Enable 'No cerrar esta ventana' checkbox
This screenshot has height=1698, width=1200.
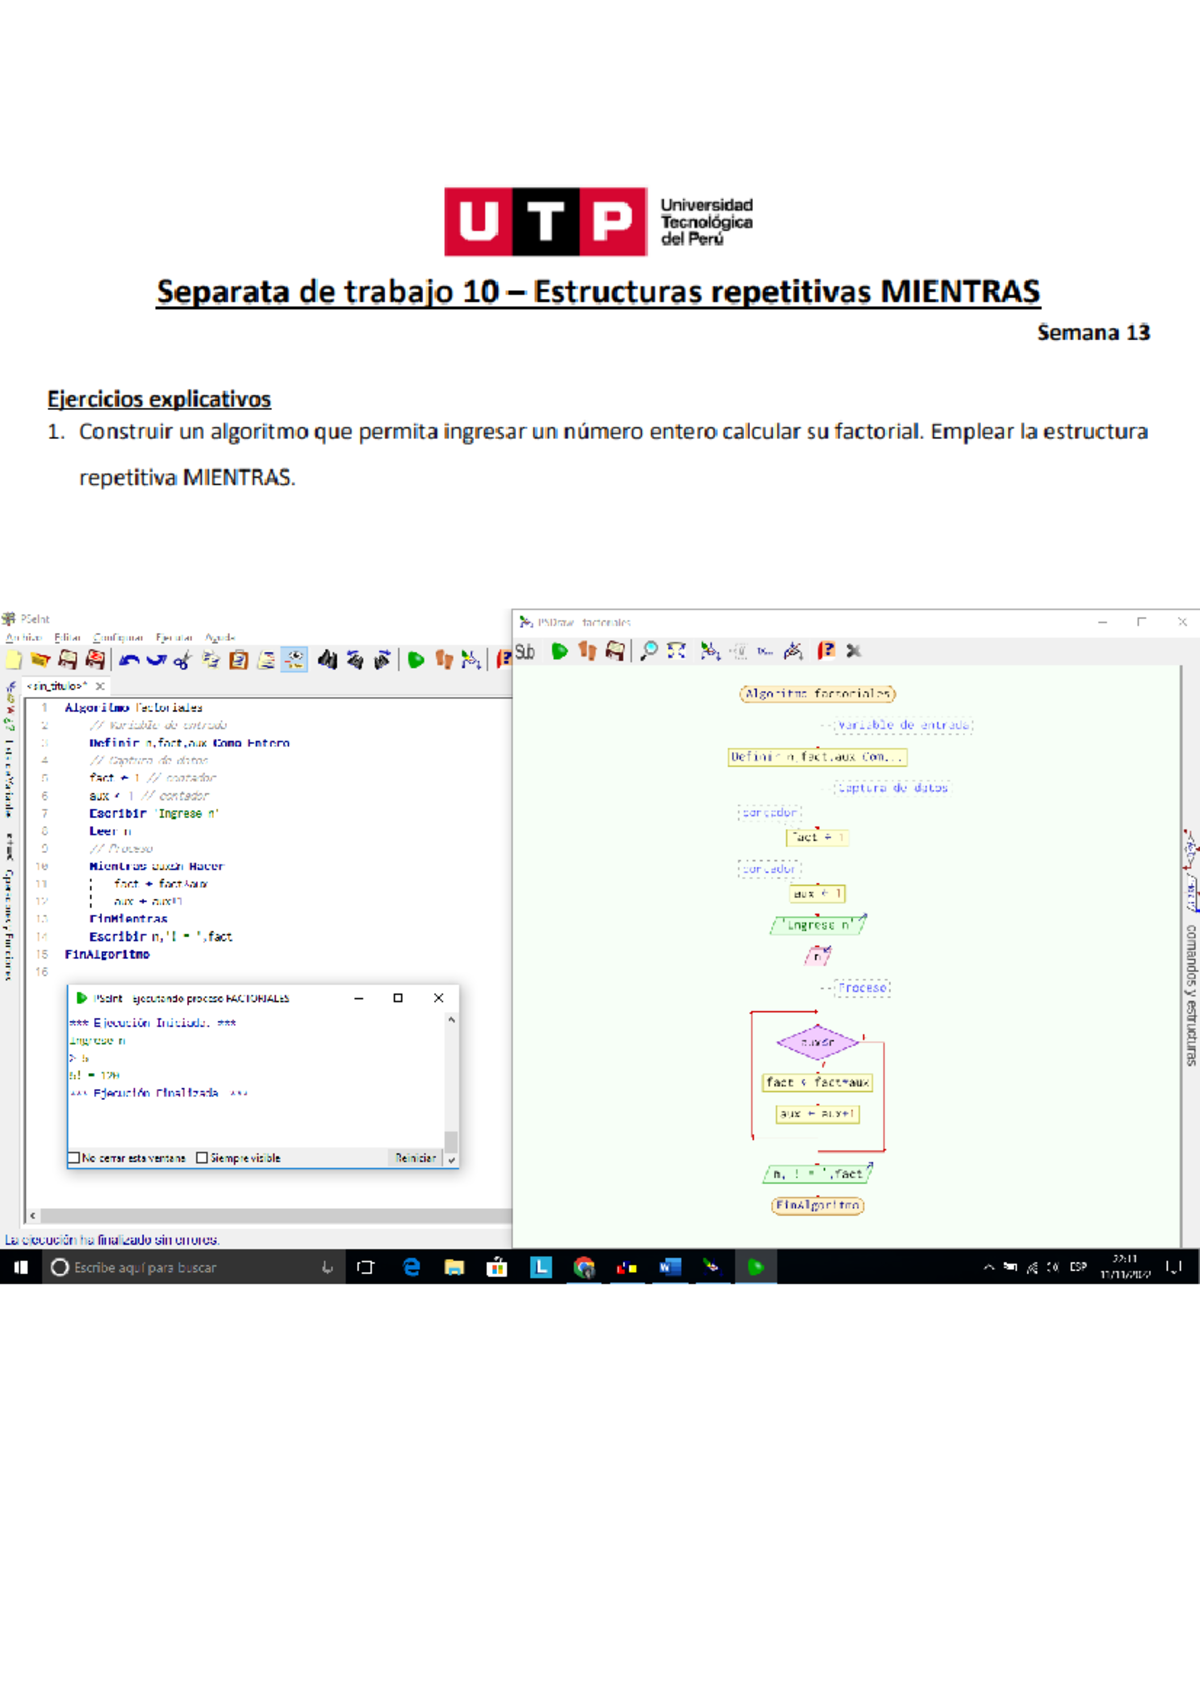click(x=74, y=1158)
